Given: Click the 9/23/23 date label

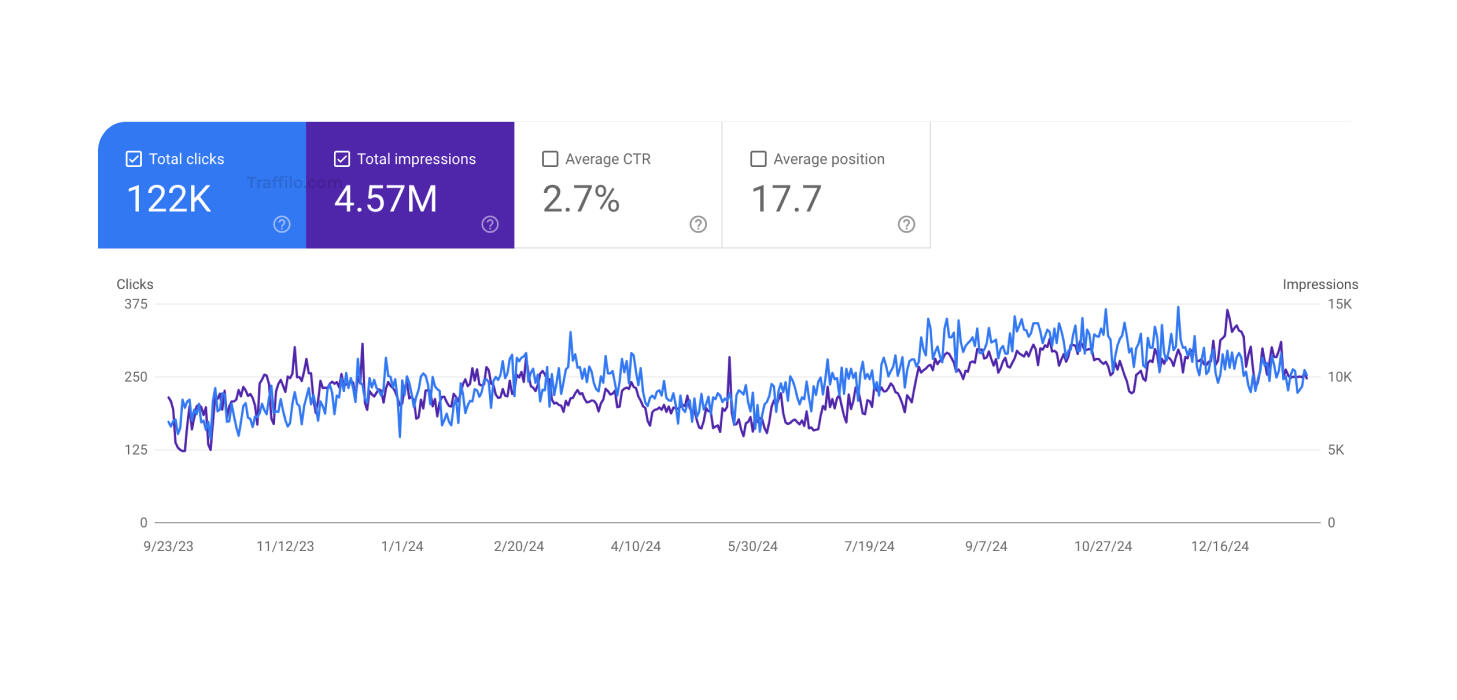Looking at the screenshot, I should [x=169, y=546].
